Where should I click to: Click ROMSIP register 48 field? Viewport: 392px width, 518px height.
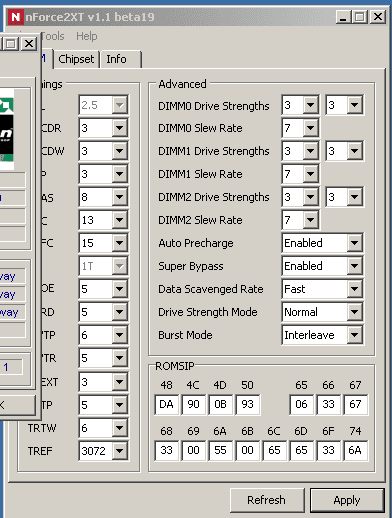(167, 405)
